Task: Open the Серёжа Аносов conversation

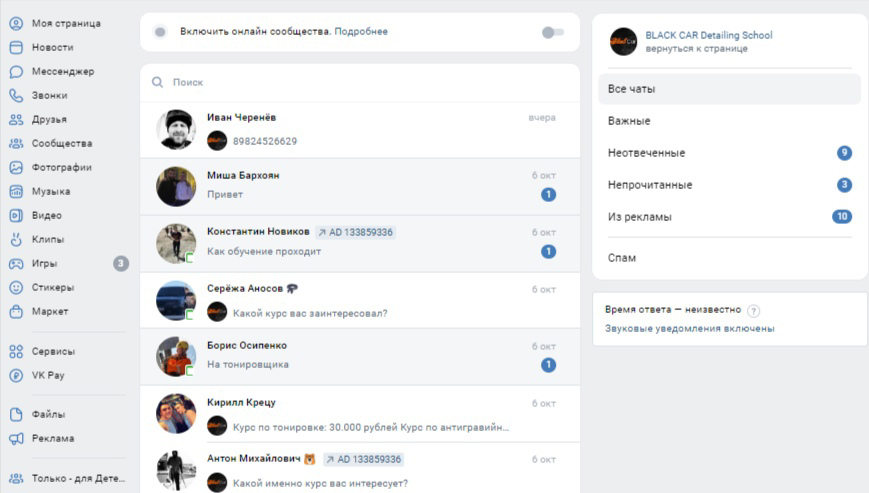Action: (x=360, y=301)
